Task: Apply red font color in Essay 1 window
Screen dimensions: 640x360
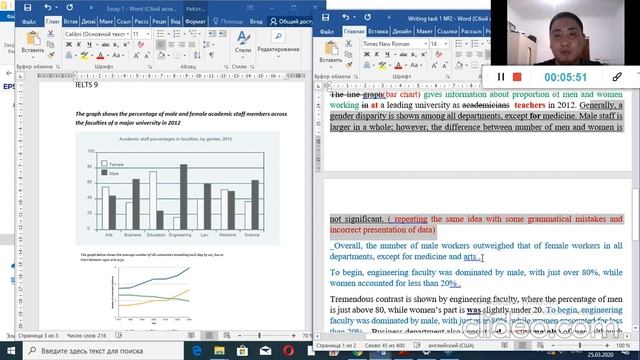Action: click(x=100, y=55)
